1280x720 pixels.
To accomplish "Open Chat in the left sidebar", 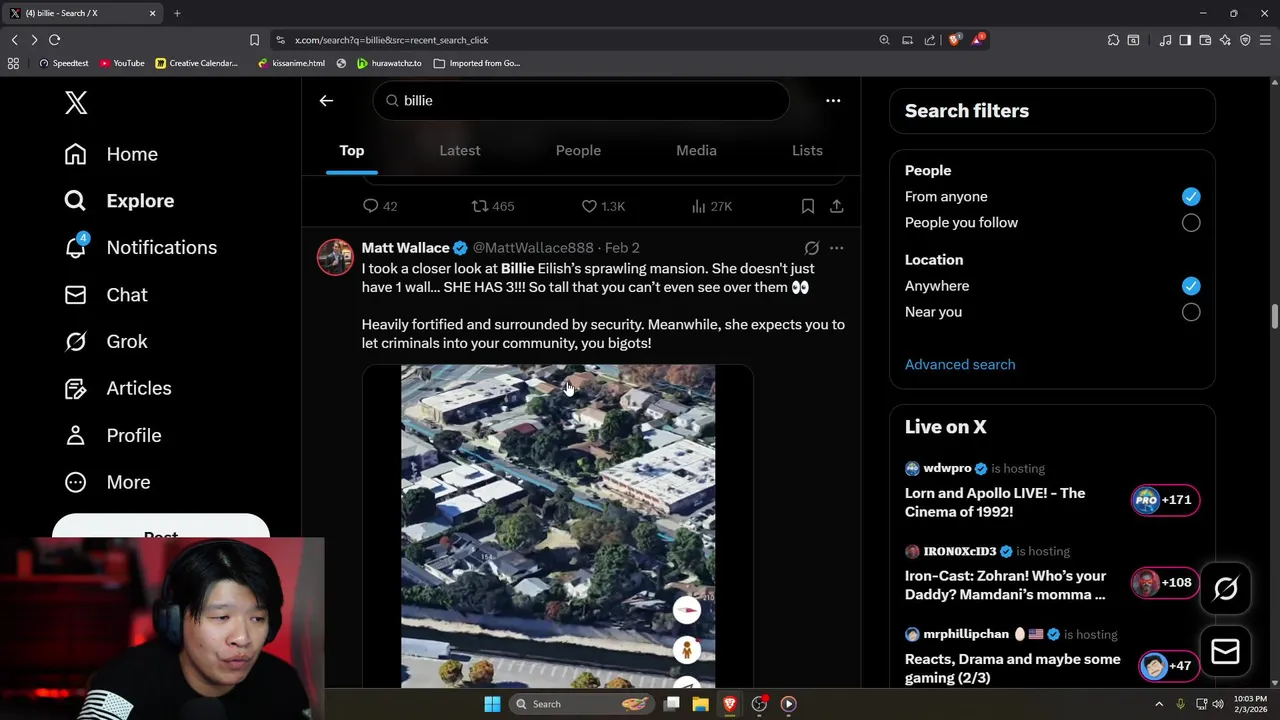I will pos(105,295).
